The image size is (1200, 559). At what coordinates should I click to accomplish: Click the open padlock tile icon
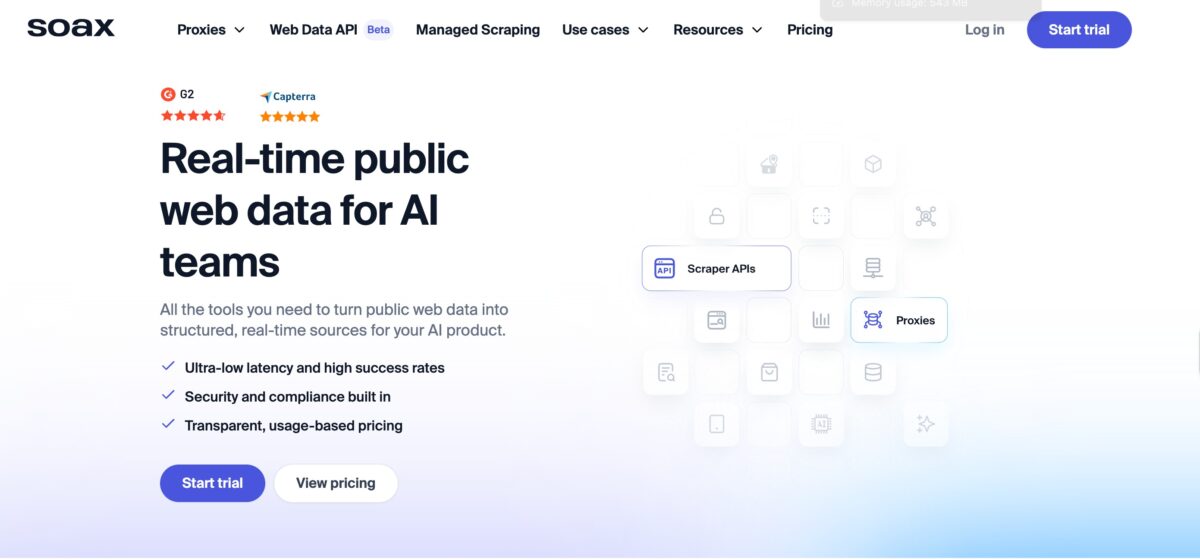716,216
